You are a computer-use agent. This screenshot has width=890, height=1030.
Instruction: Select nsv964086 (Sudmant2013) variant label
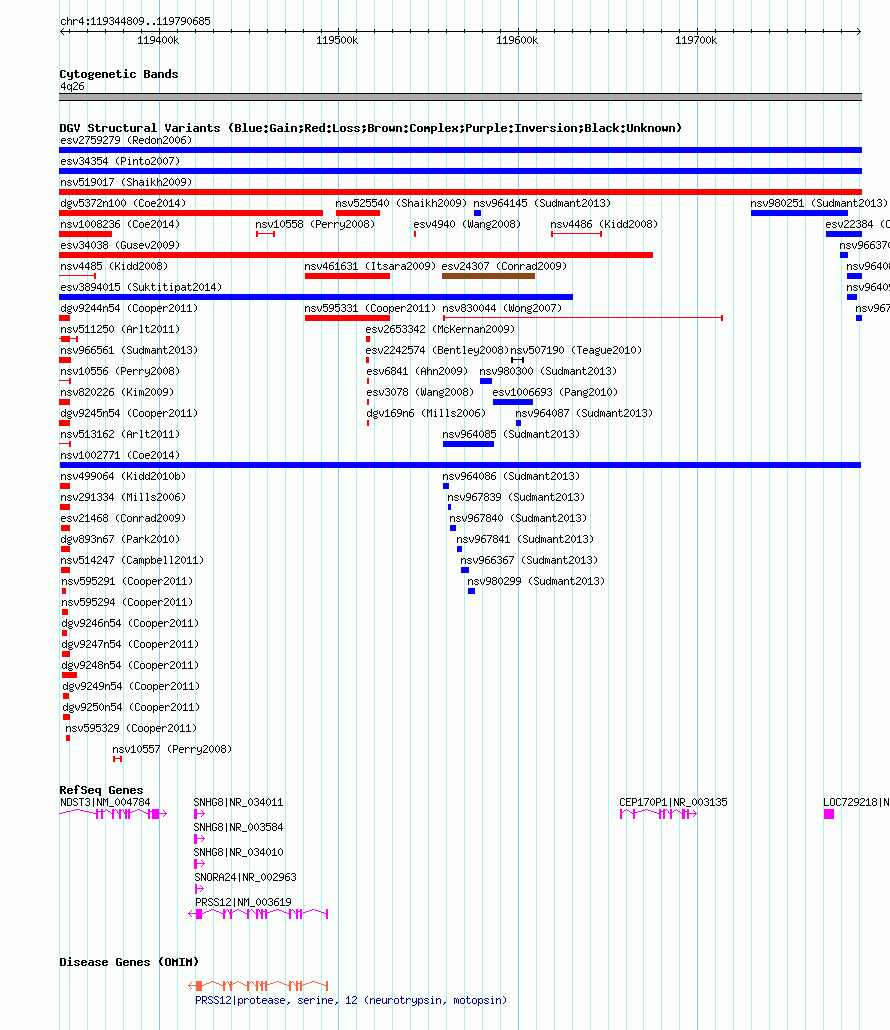coord(511,476)
